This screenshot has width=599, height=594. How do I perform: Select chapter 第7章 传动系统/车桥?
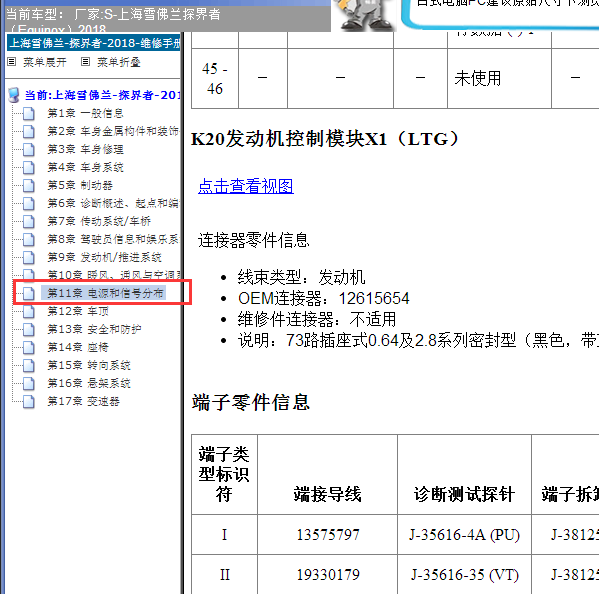[99, 222]
